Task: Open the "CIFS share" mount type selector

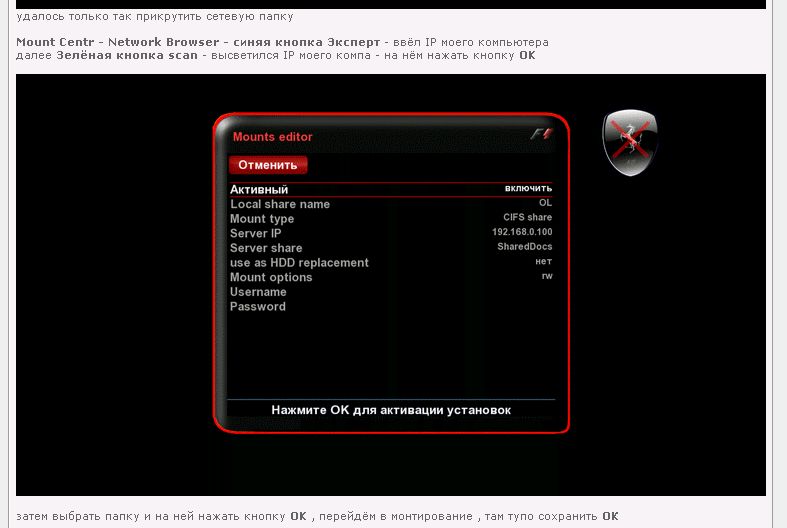Action: pyautogui.click(x=527, y=218)
